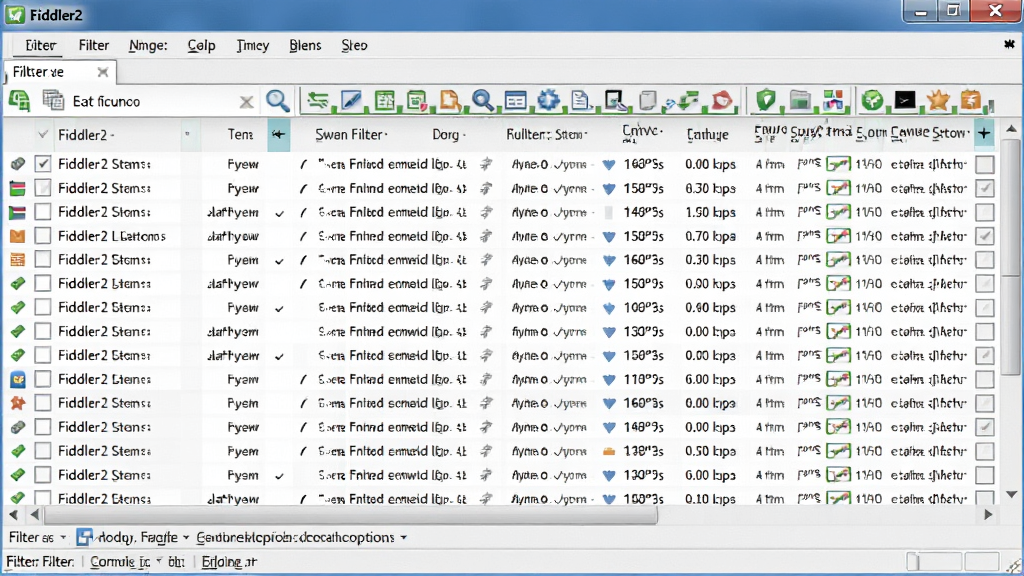Click the red tag toolbar icon
This screenshot has width=1024, height=576.
[722, 101]
